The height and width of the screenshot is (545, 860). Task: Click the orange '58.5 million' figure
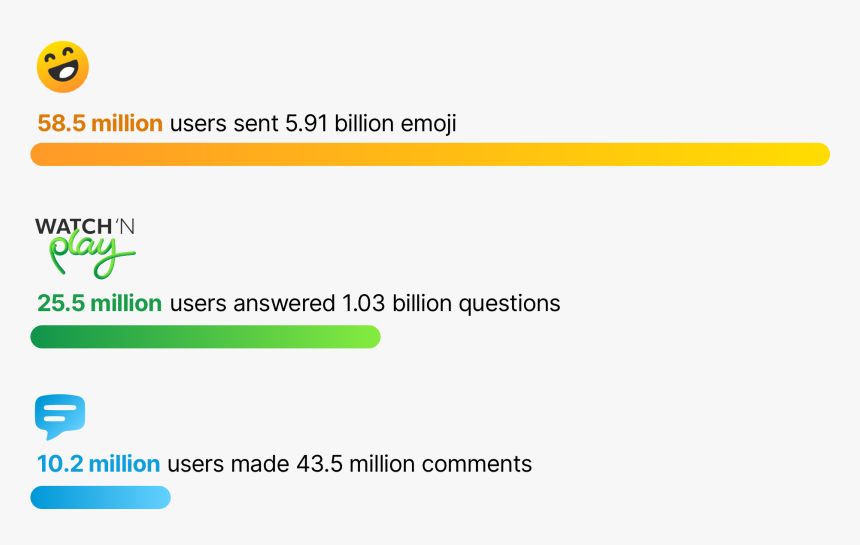[x=100, y=123]
